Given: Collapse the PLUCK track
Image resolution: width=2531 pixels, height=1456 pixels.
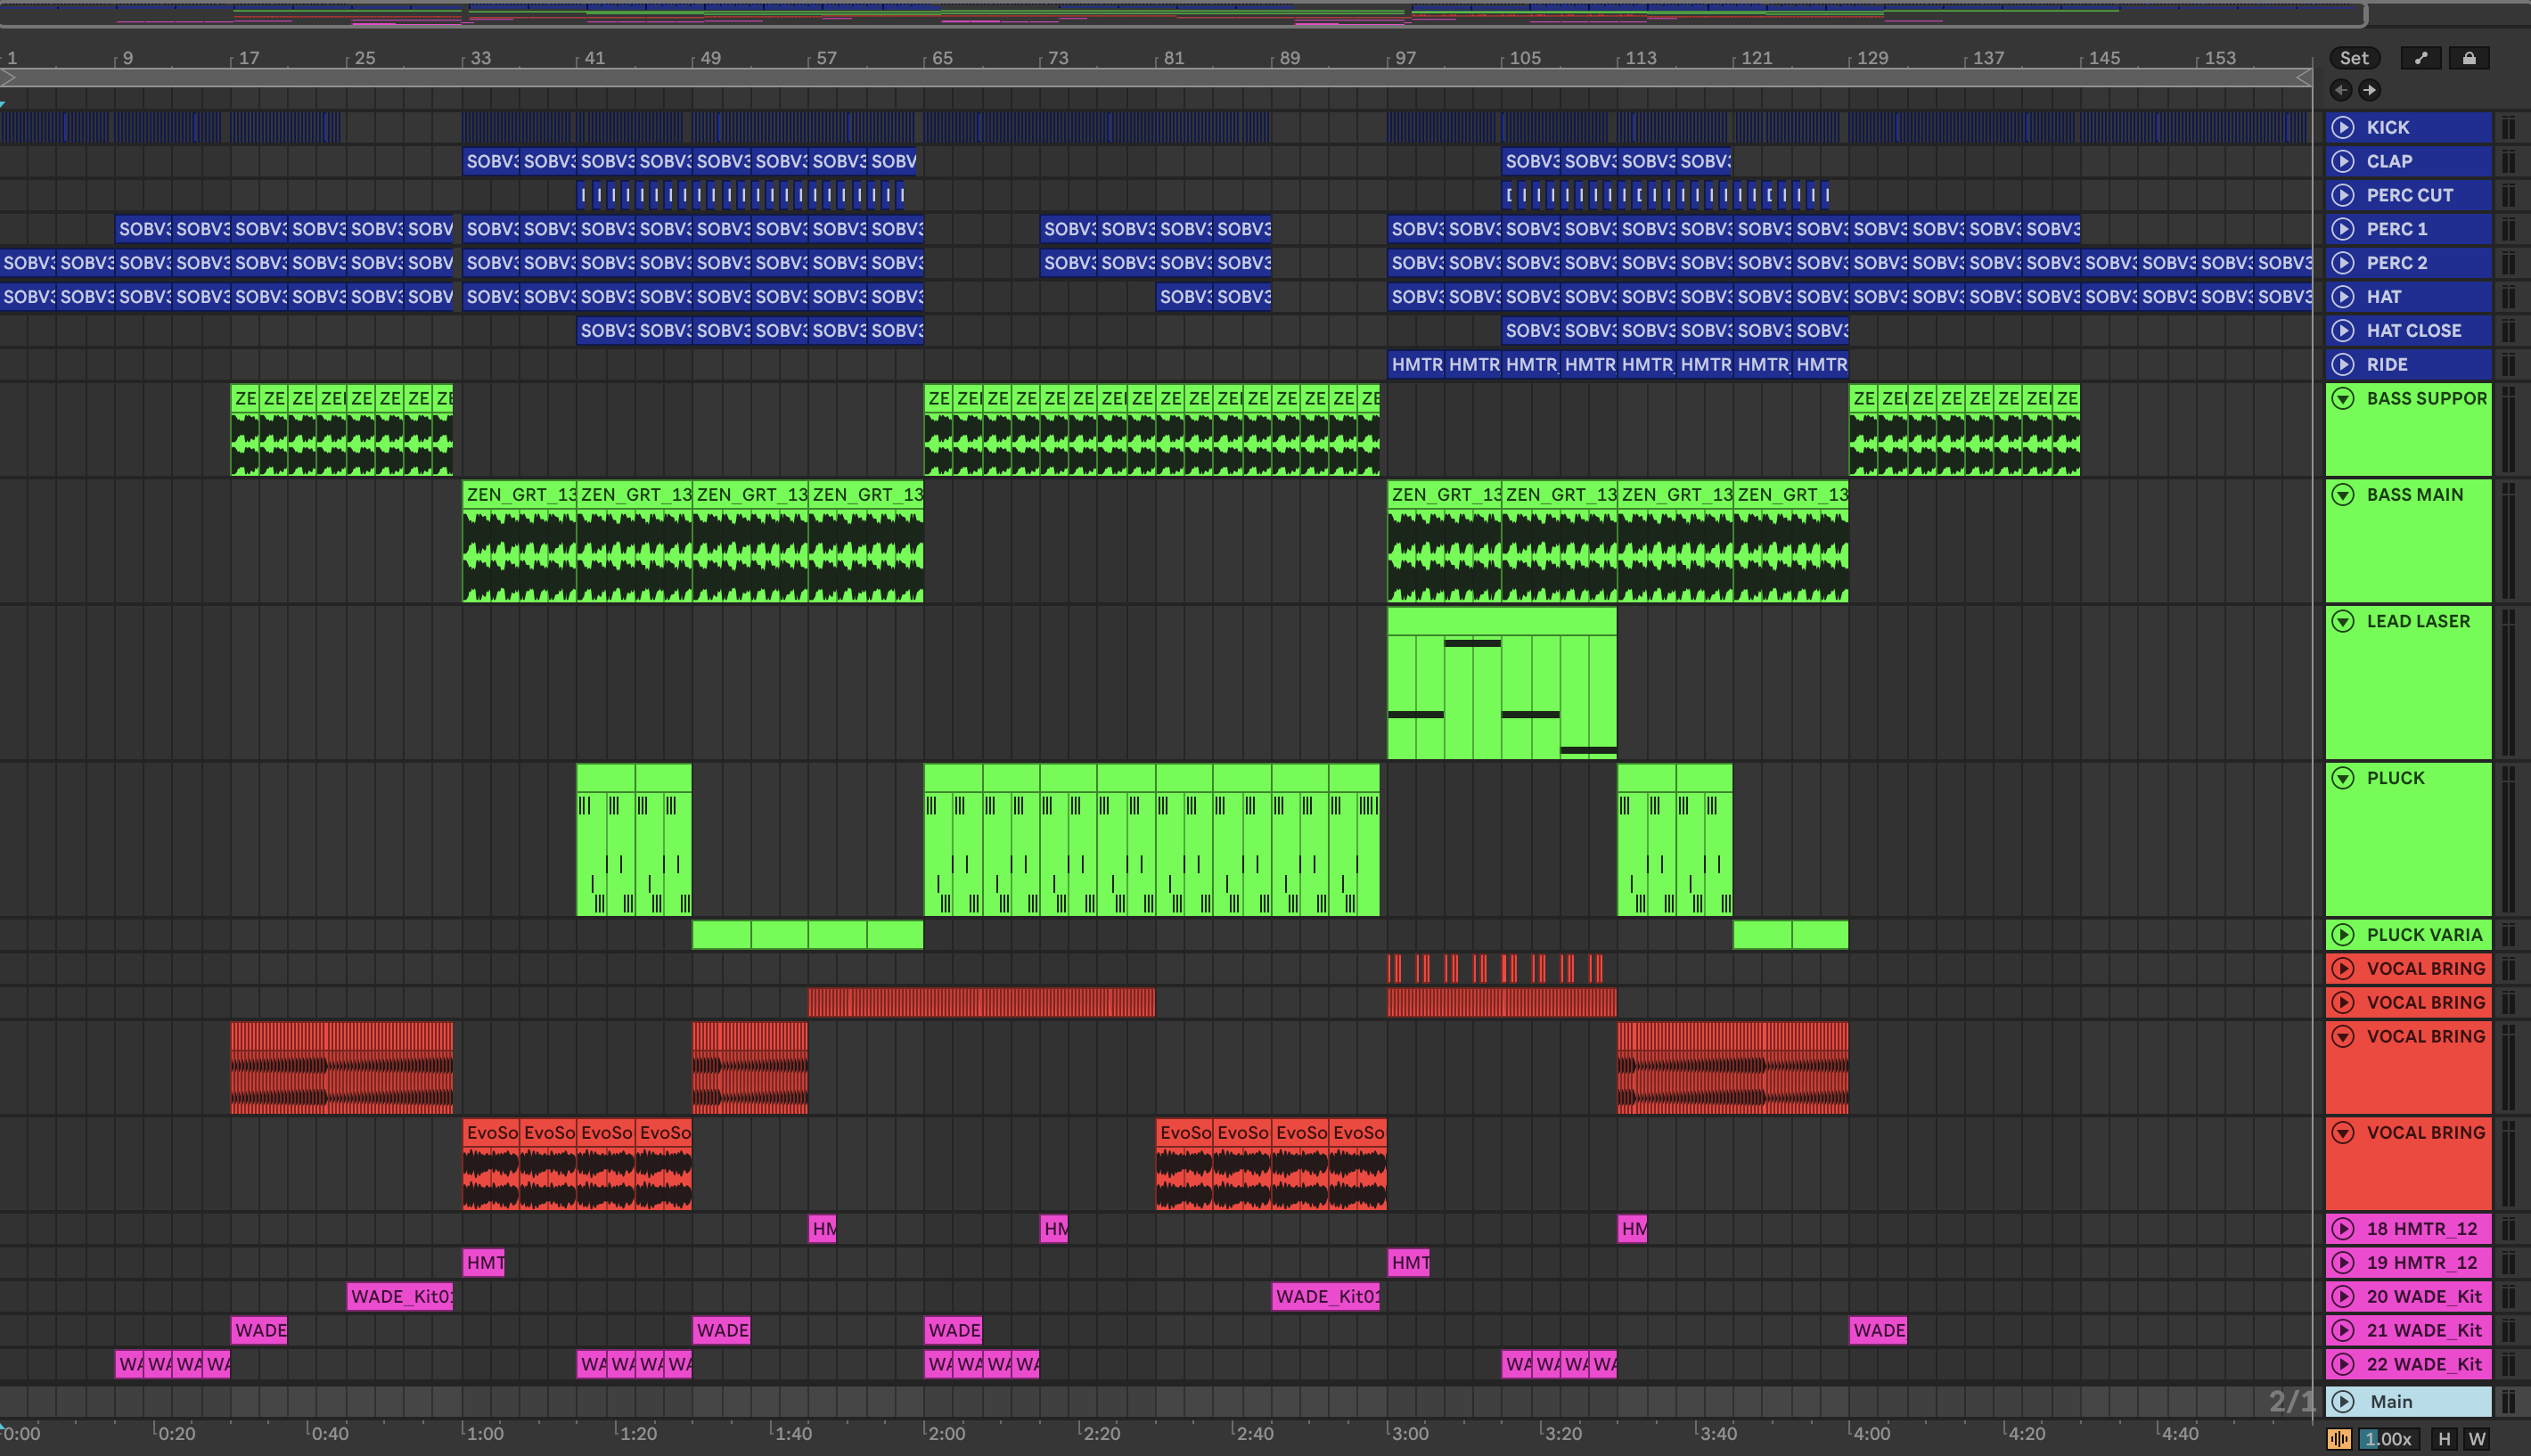Looking at the screenshot, I should tap(2343, 778).
